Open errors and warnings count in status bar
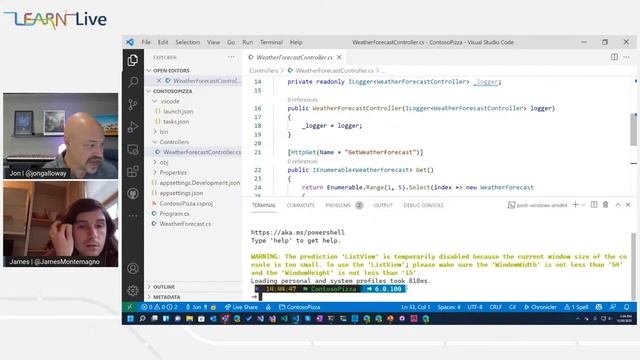 pos(160,307)
